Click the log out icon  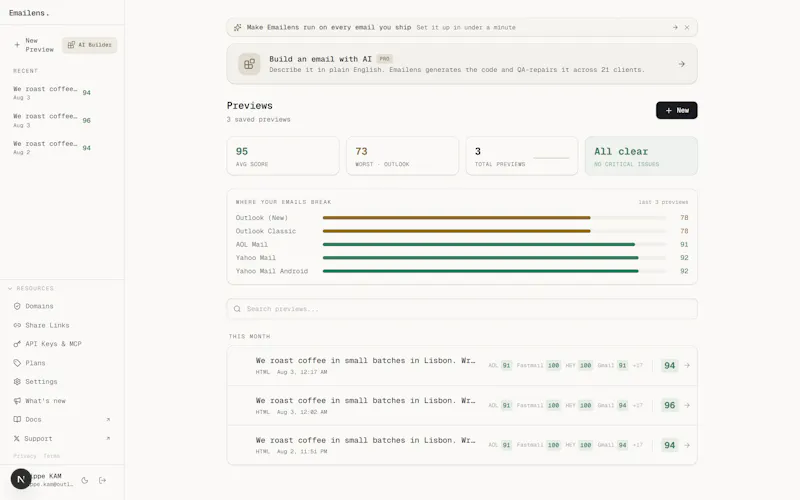coord(103,480)
